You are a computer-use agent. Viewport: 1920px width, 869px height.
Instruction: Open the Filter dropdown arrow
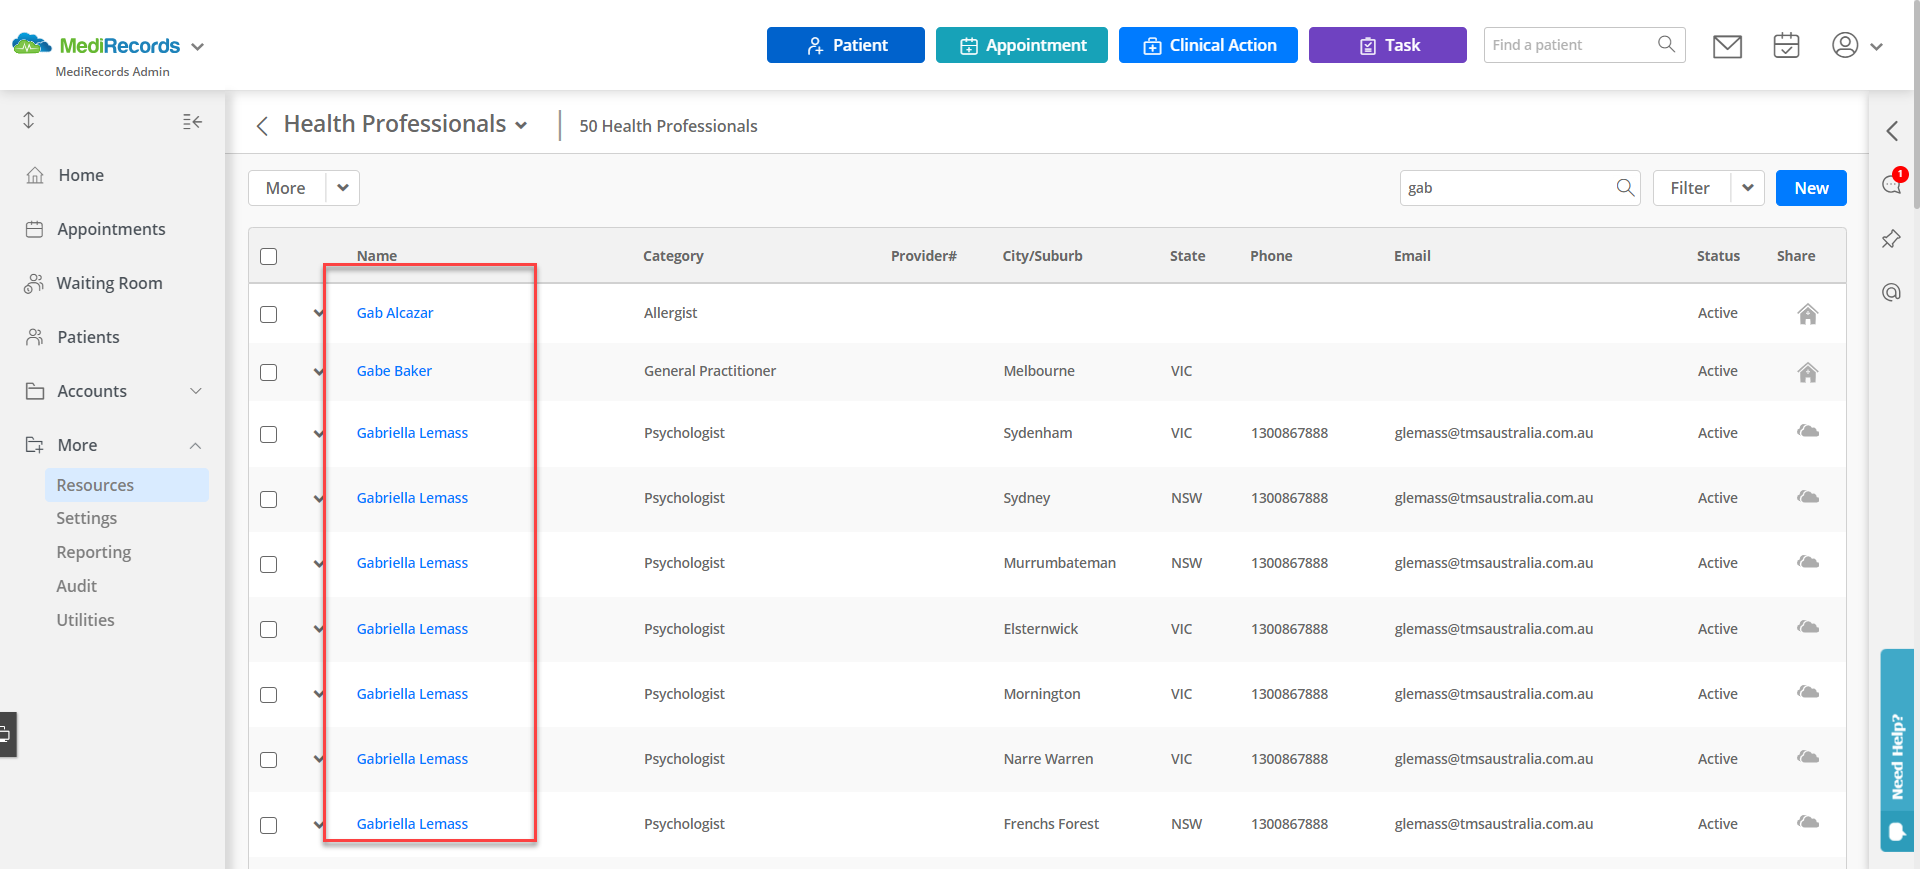pyautogui.click(x=1747, y=188)
